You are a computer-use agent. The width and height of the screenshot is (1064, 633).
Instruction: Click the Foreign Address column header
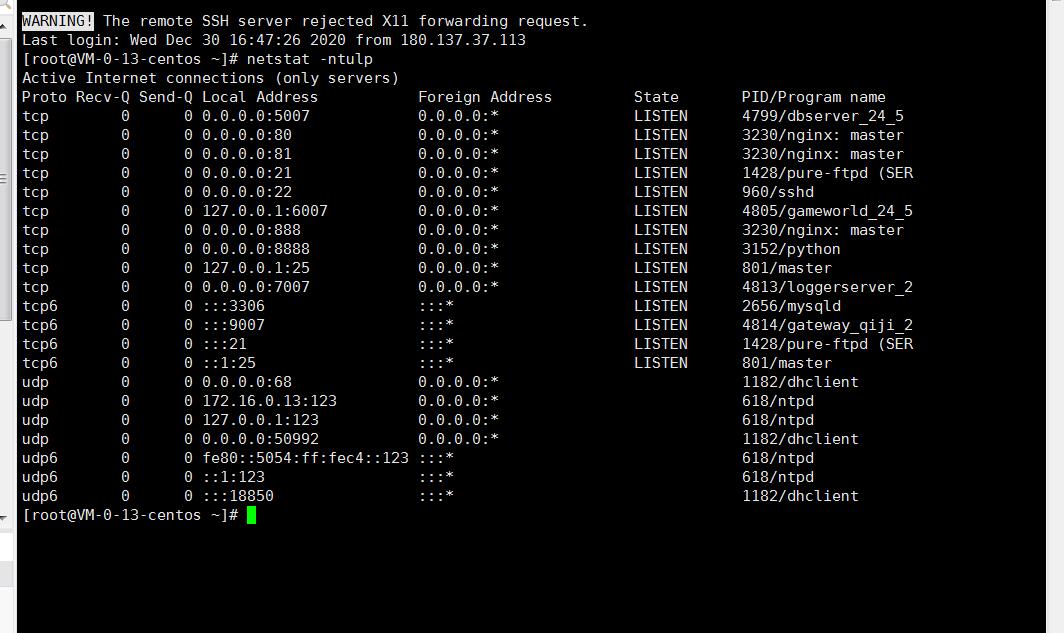coord(484,97)
